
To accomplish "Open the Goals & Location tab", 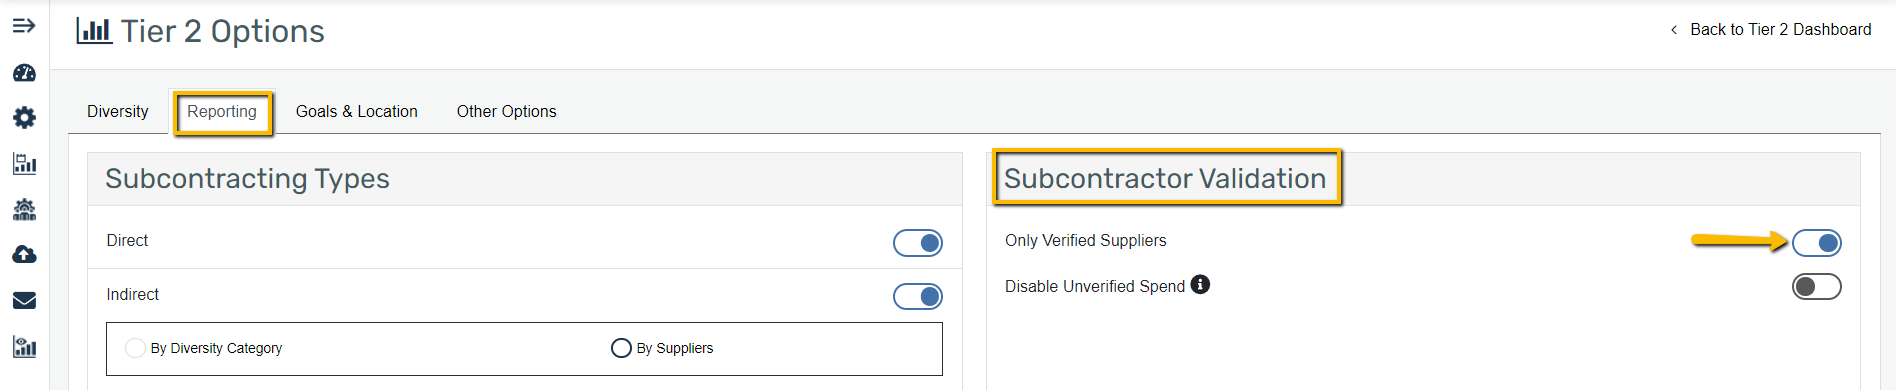I will pyautogui.click(x=357, y=111).
